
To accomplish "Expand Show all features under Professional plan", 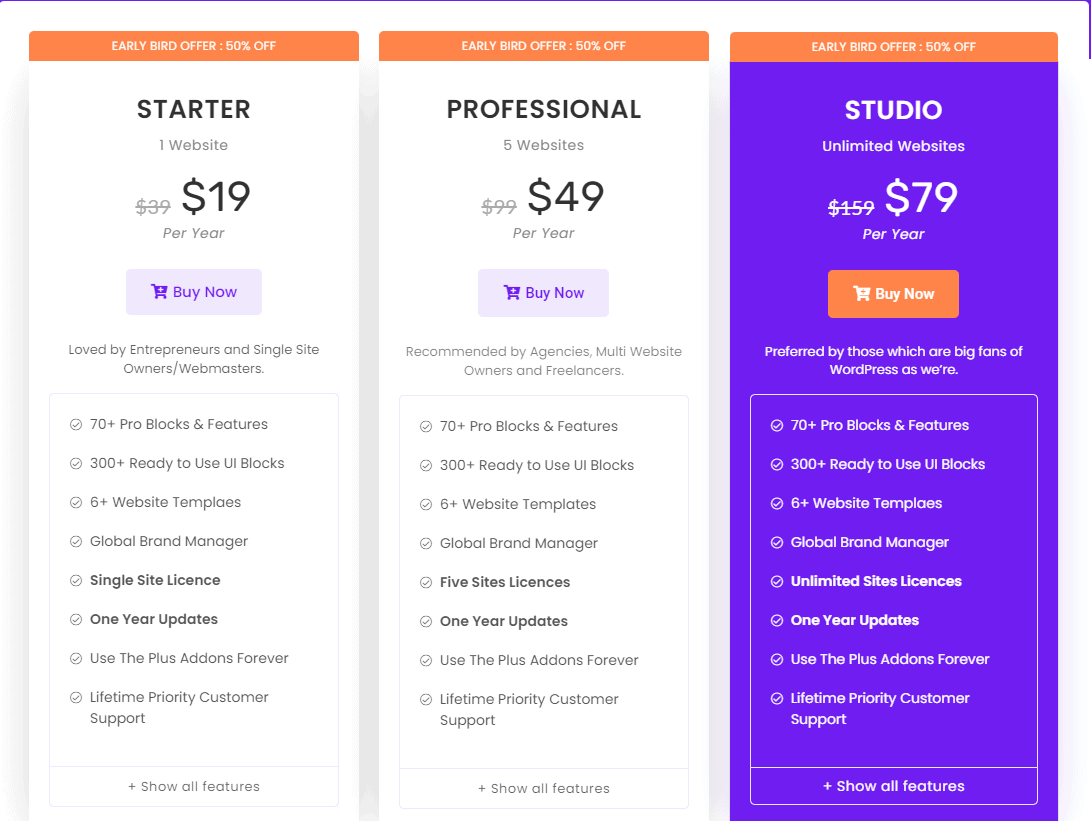I will pyautogui.click(x=543, y=789).
